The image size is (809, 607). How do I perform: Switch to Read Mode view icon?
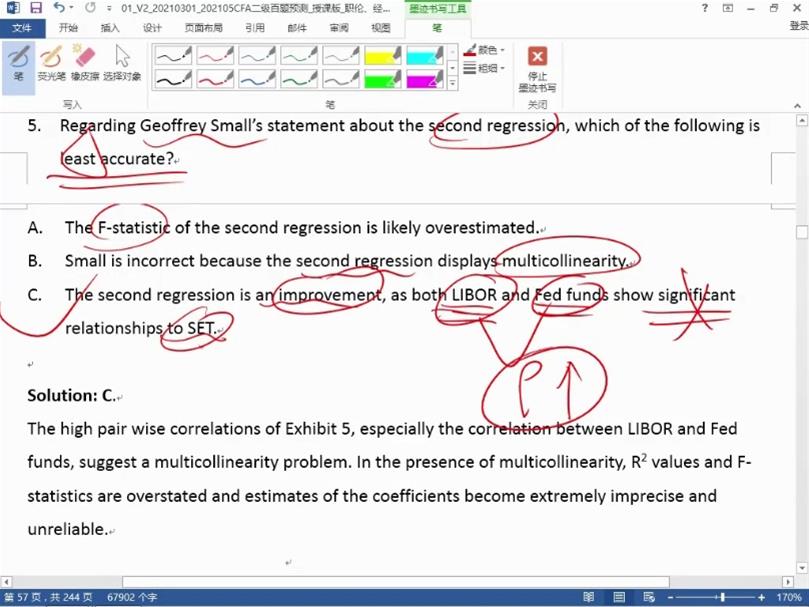click(589, 597)
